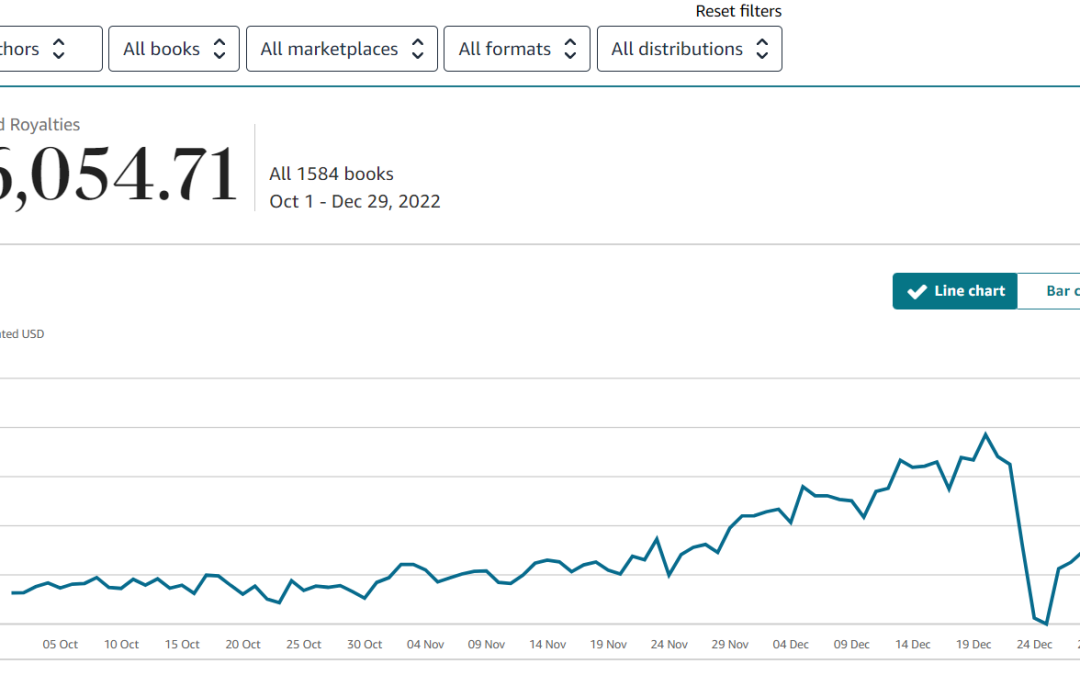Viewport: 1080px width, 675px height.
Task: Click the All formats filter button
Action: click(x=516, y=48)
